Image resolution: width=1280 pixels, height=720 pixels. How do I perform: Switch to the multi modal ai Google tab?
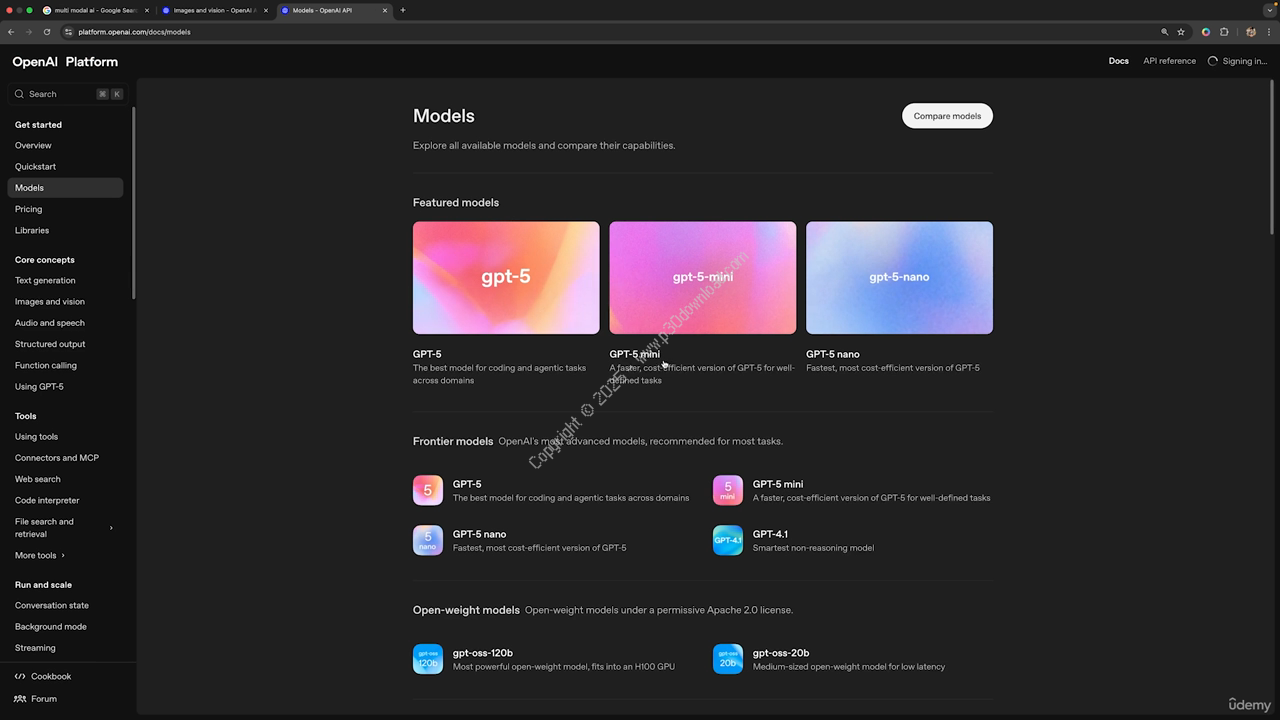96,10
